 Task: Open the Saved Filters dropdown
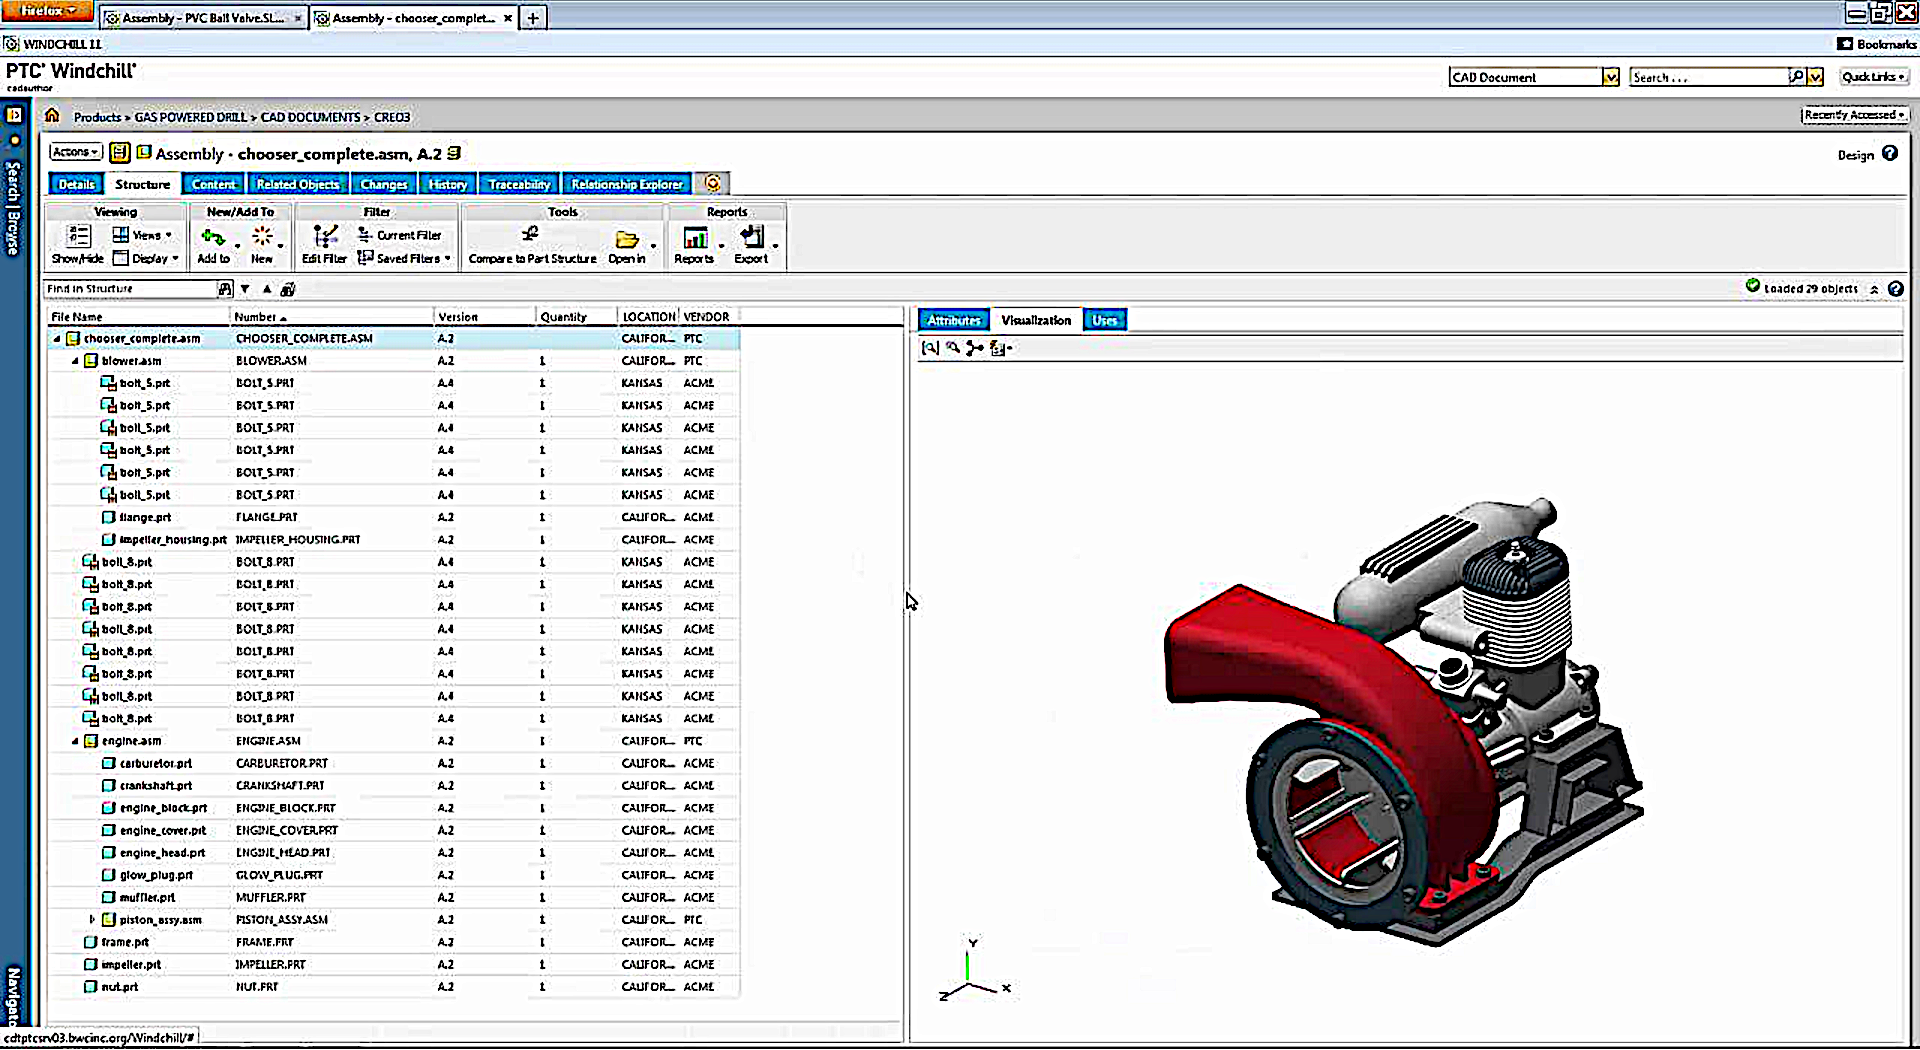tap(404, 258)
